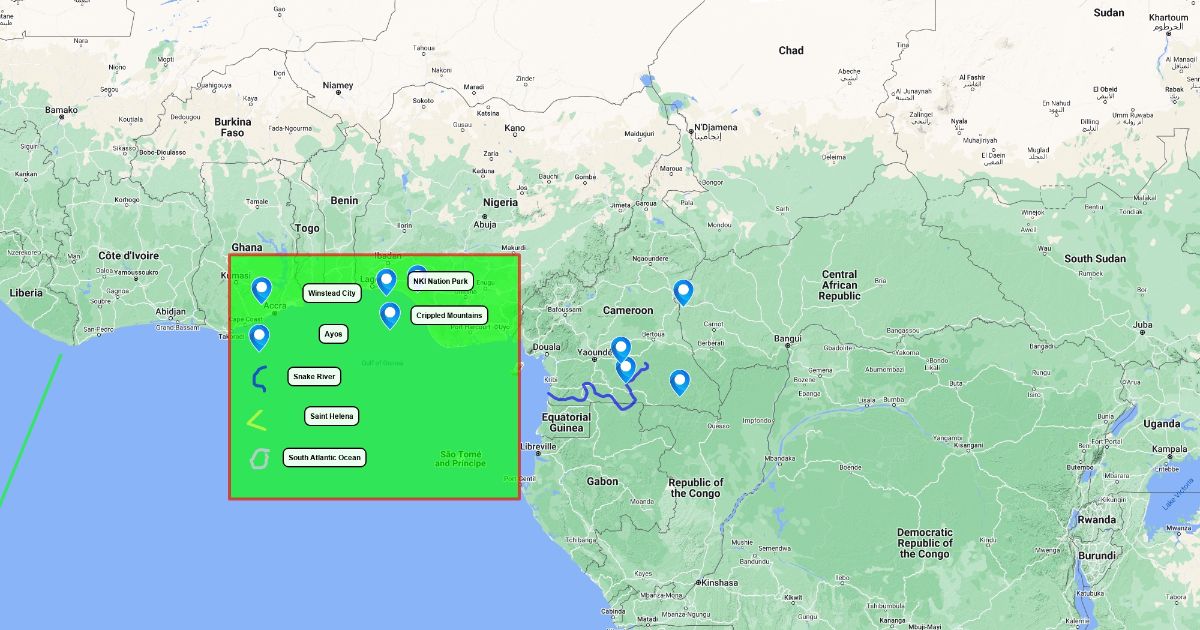Select lower of two overlapping pins near Yaoundé
The height and width of the screenshot is (630, 1200).
coord(626,370)
